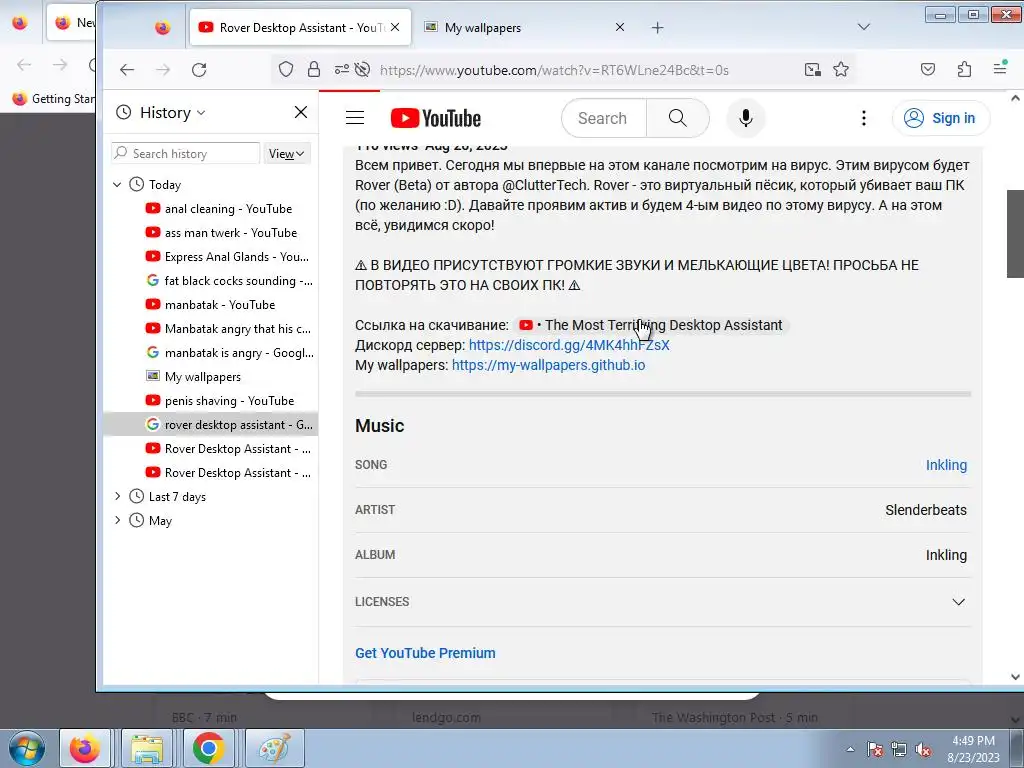The width and height of the screenshot is (1024, 768).
Task: Open the Firefox icon in taskbar
Action: tap(85, 748)
